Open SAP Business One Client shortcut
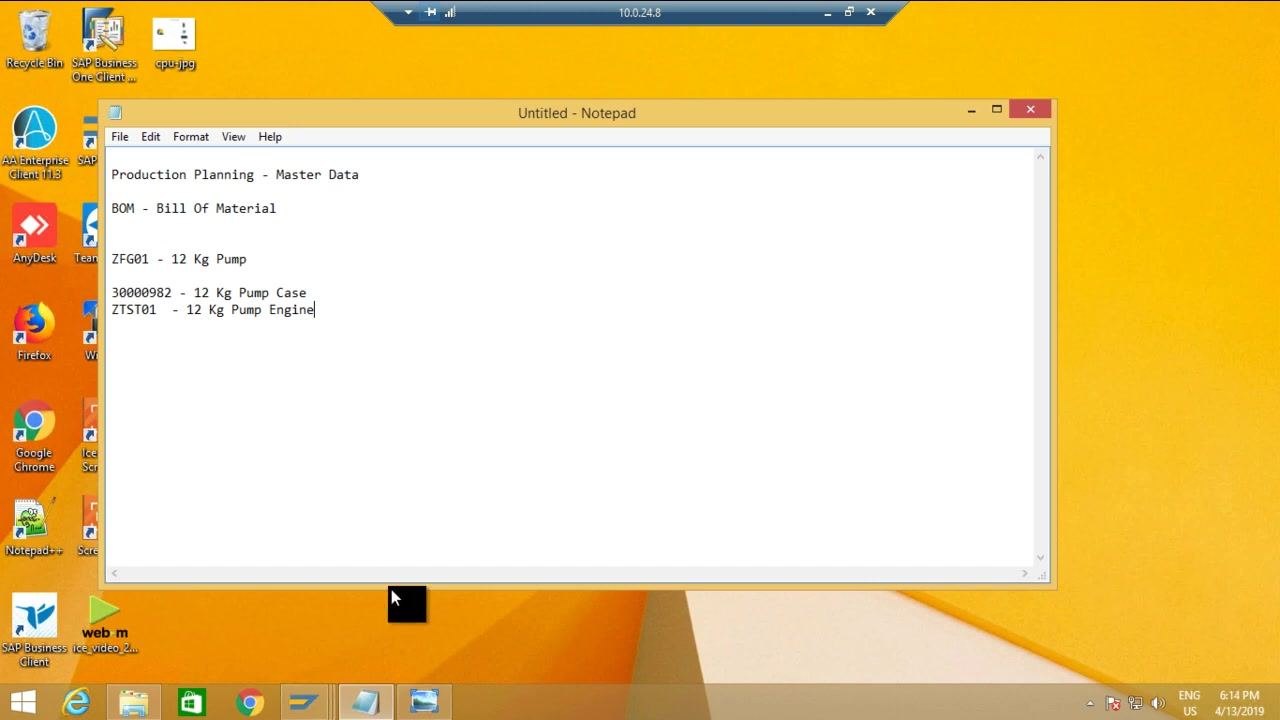The image size is (1280, 720). [104, 46]
